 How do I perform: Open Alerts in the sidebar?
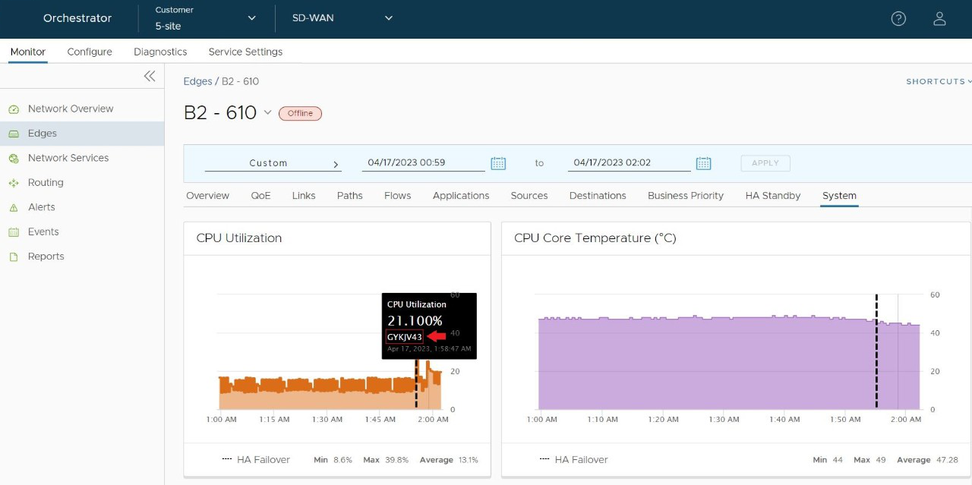point(41,207)
